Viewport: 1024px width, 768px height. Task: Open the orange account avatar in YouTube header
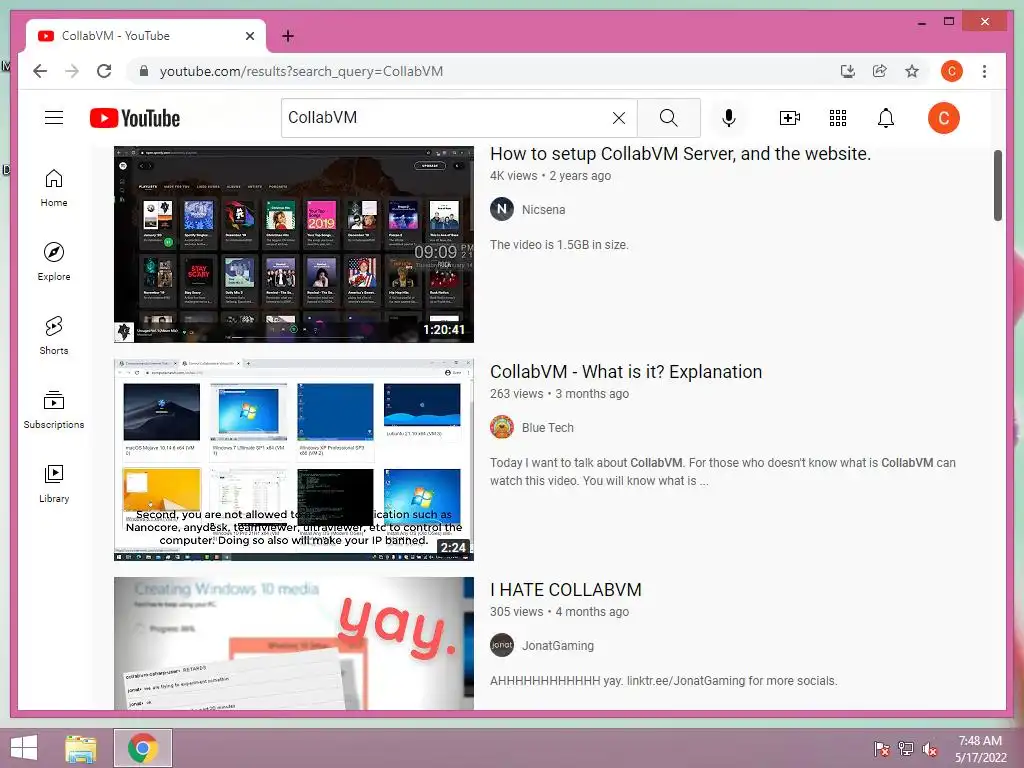(x=944, y=118)
